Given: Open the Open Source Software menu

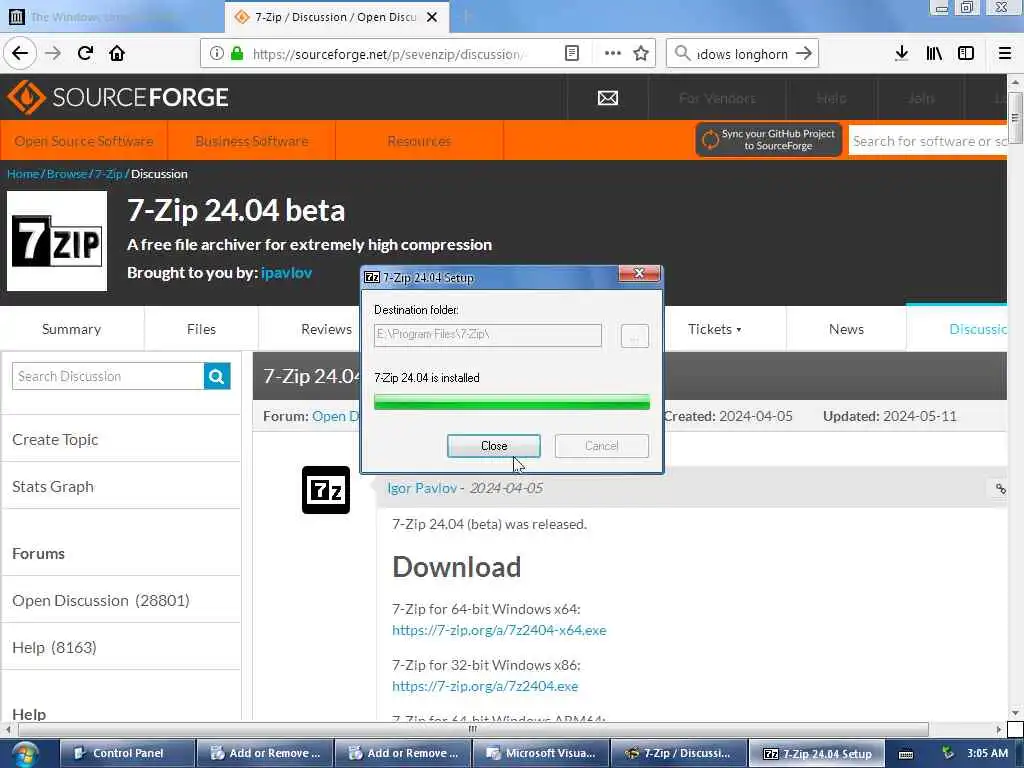Looking at the screenshot, I should pyautogui.click(x=84, y=141).
